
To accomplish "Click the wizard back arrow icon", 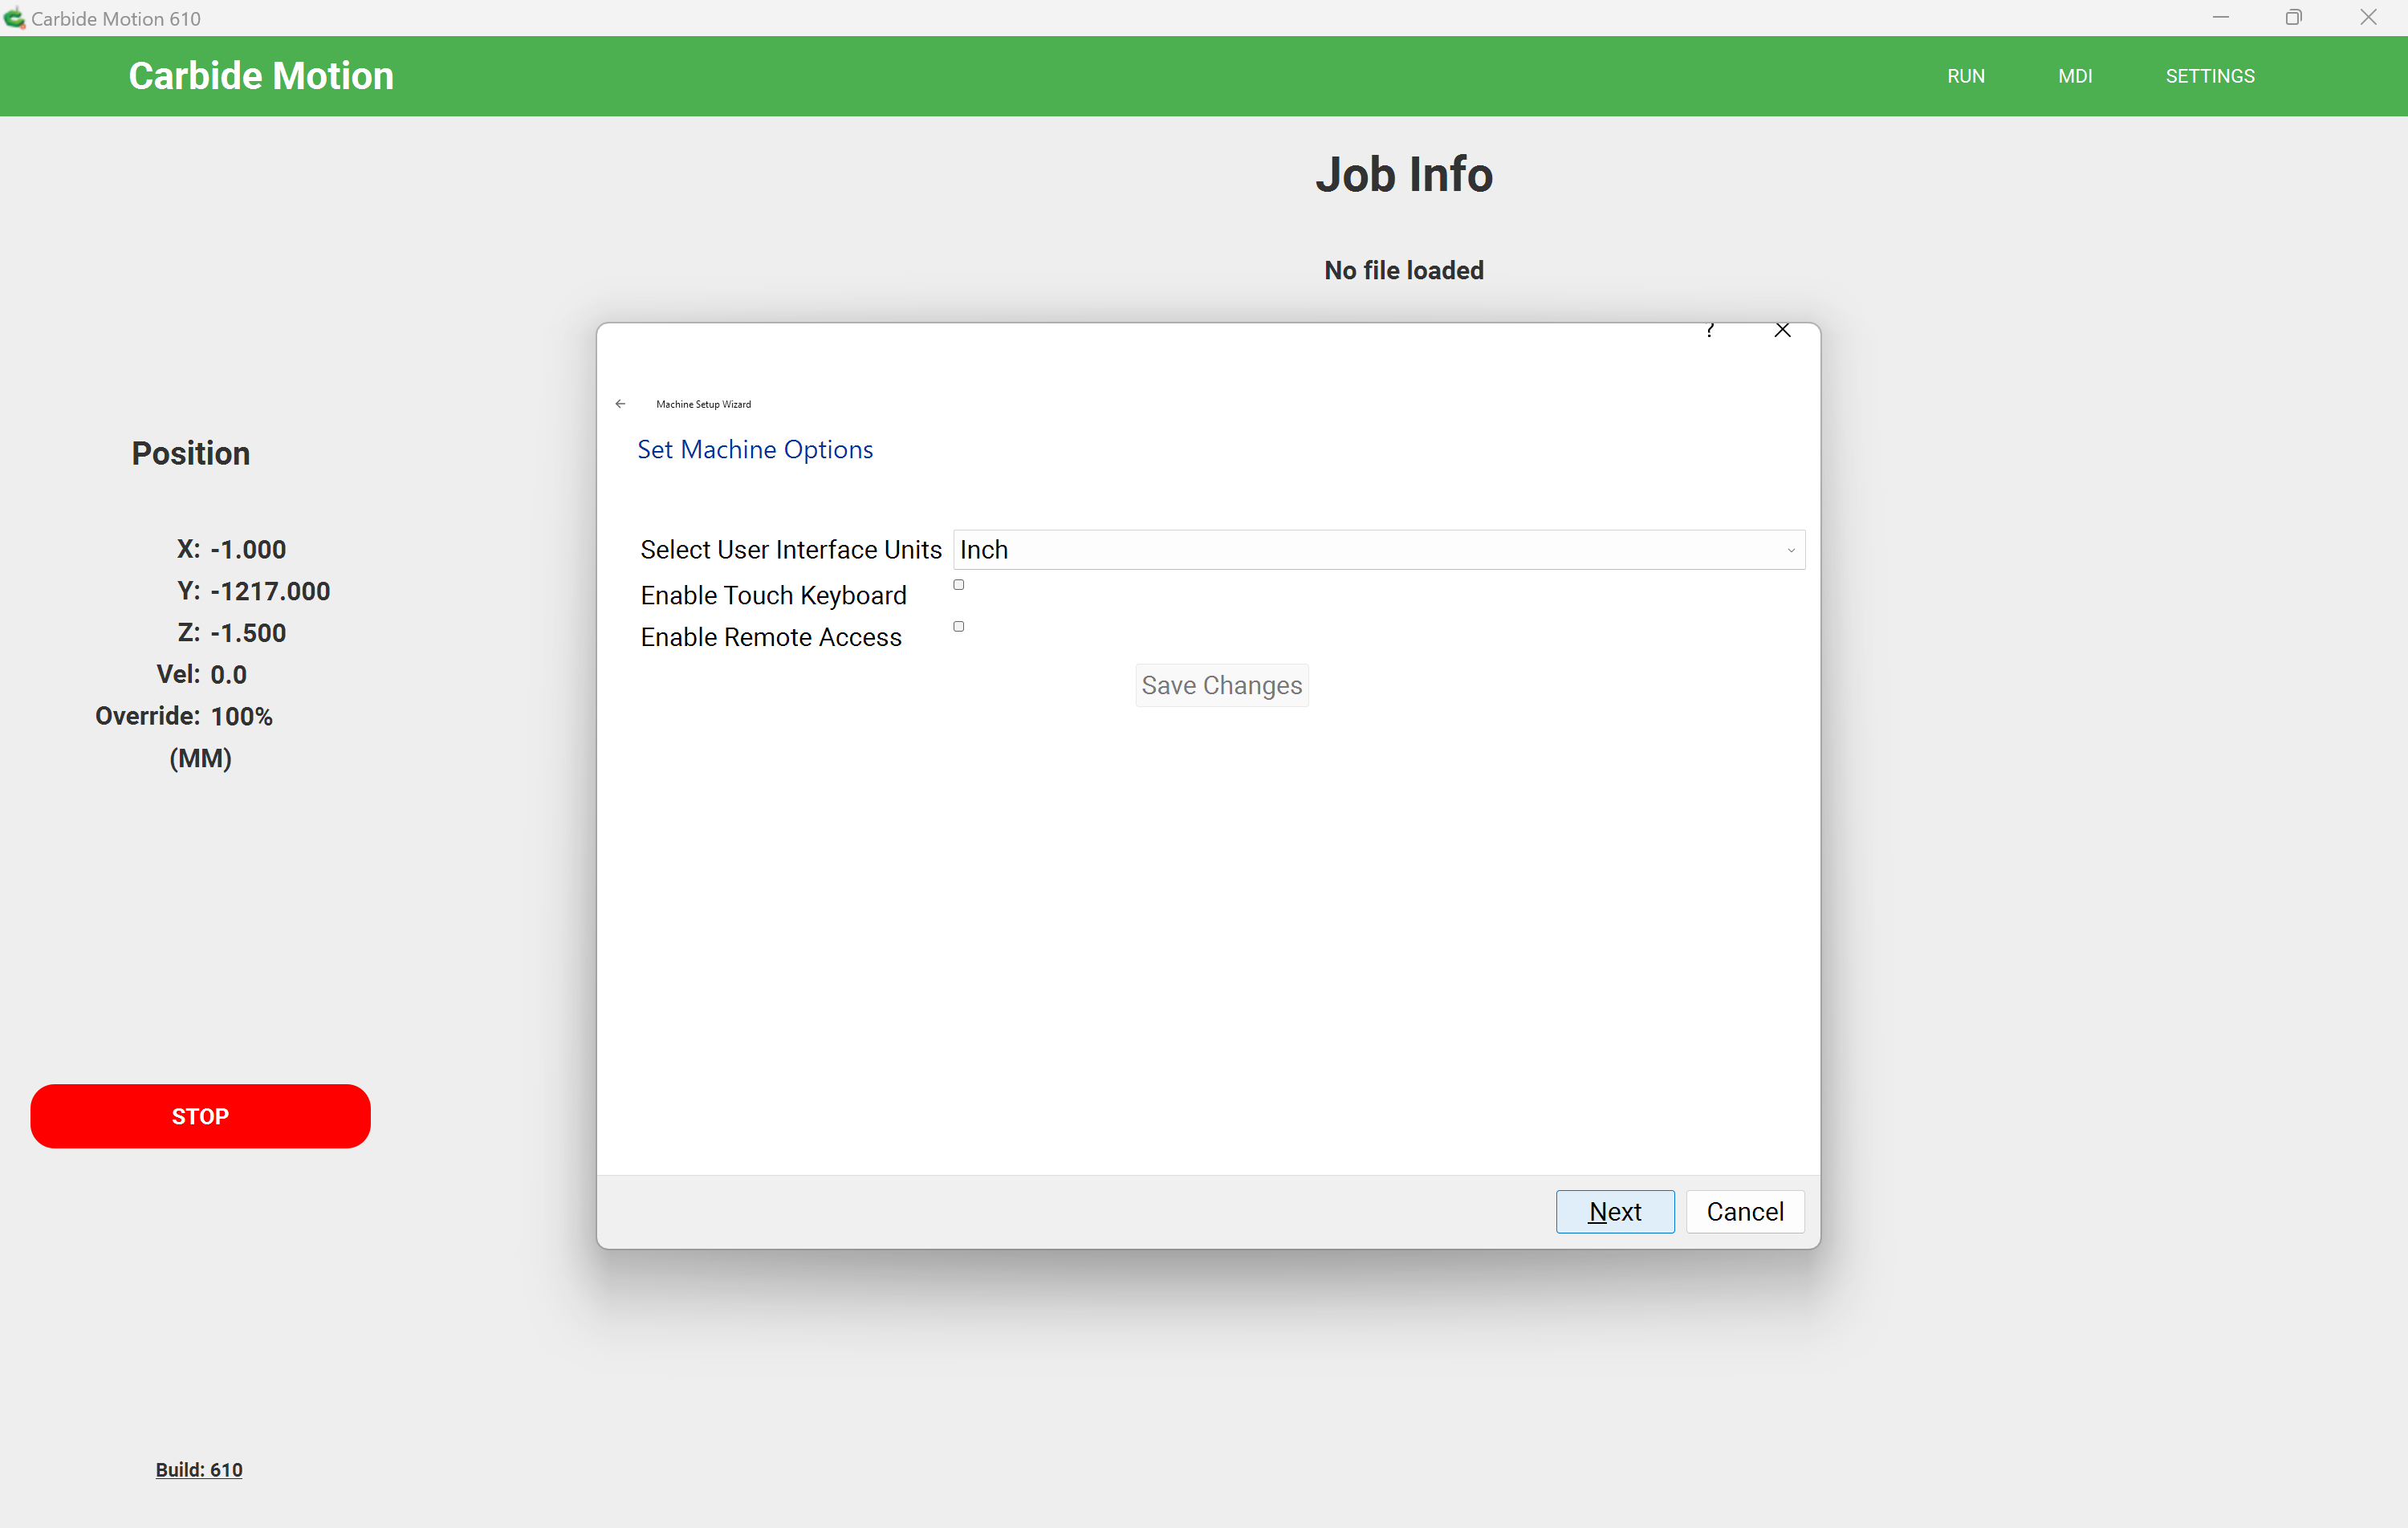I will click(x=620, y=404).
